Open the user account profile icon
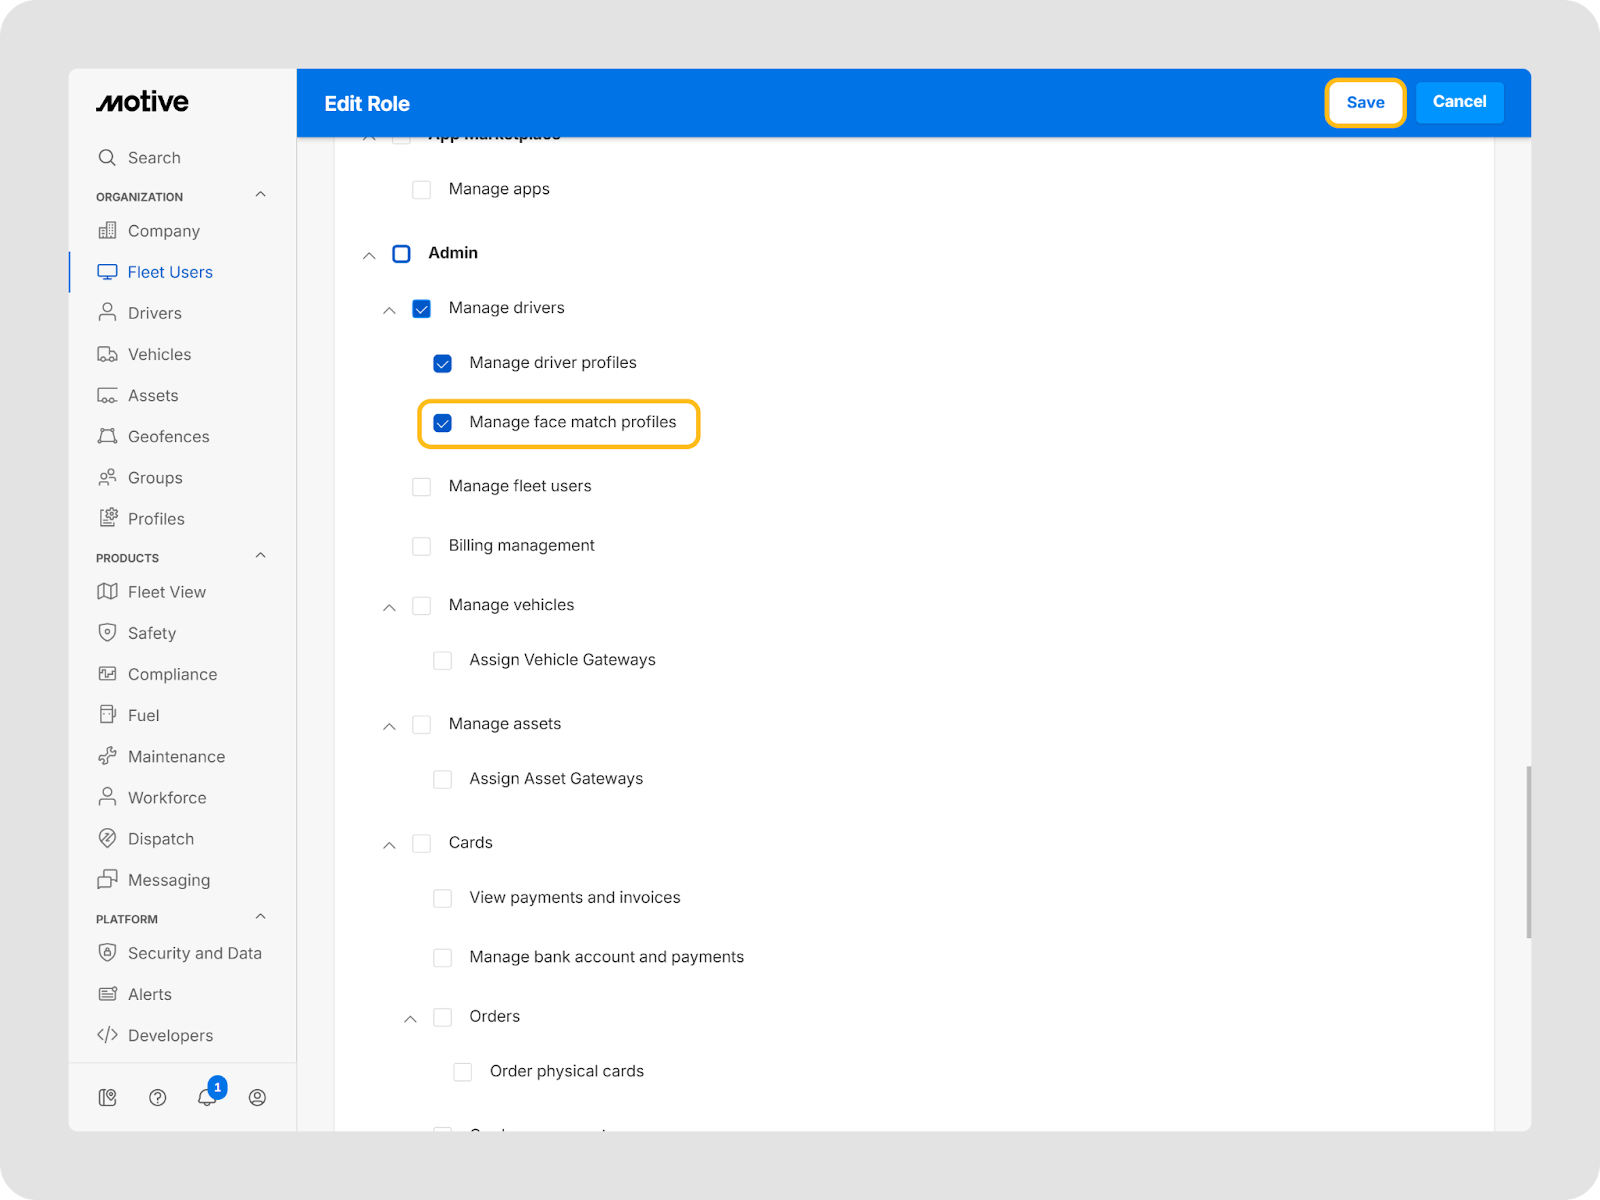1600x1200 pixels. (257, 1097)
